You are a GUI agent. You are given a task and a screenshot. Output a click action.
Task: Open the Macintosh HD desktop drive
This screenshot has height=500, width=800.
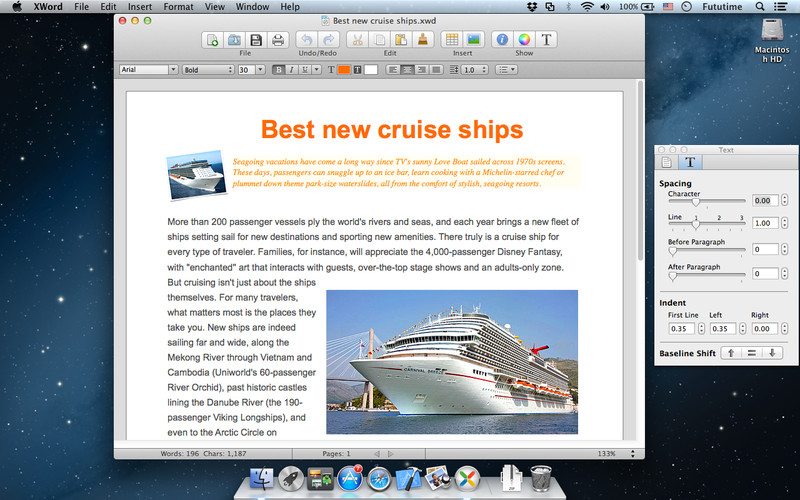pos(772,41)
